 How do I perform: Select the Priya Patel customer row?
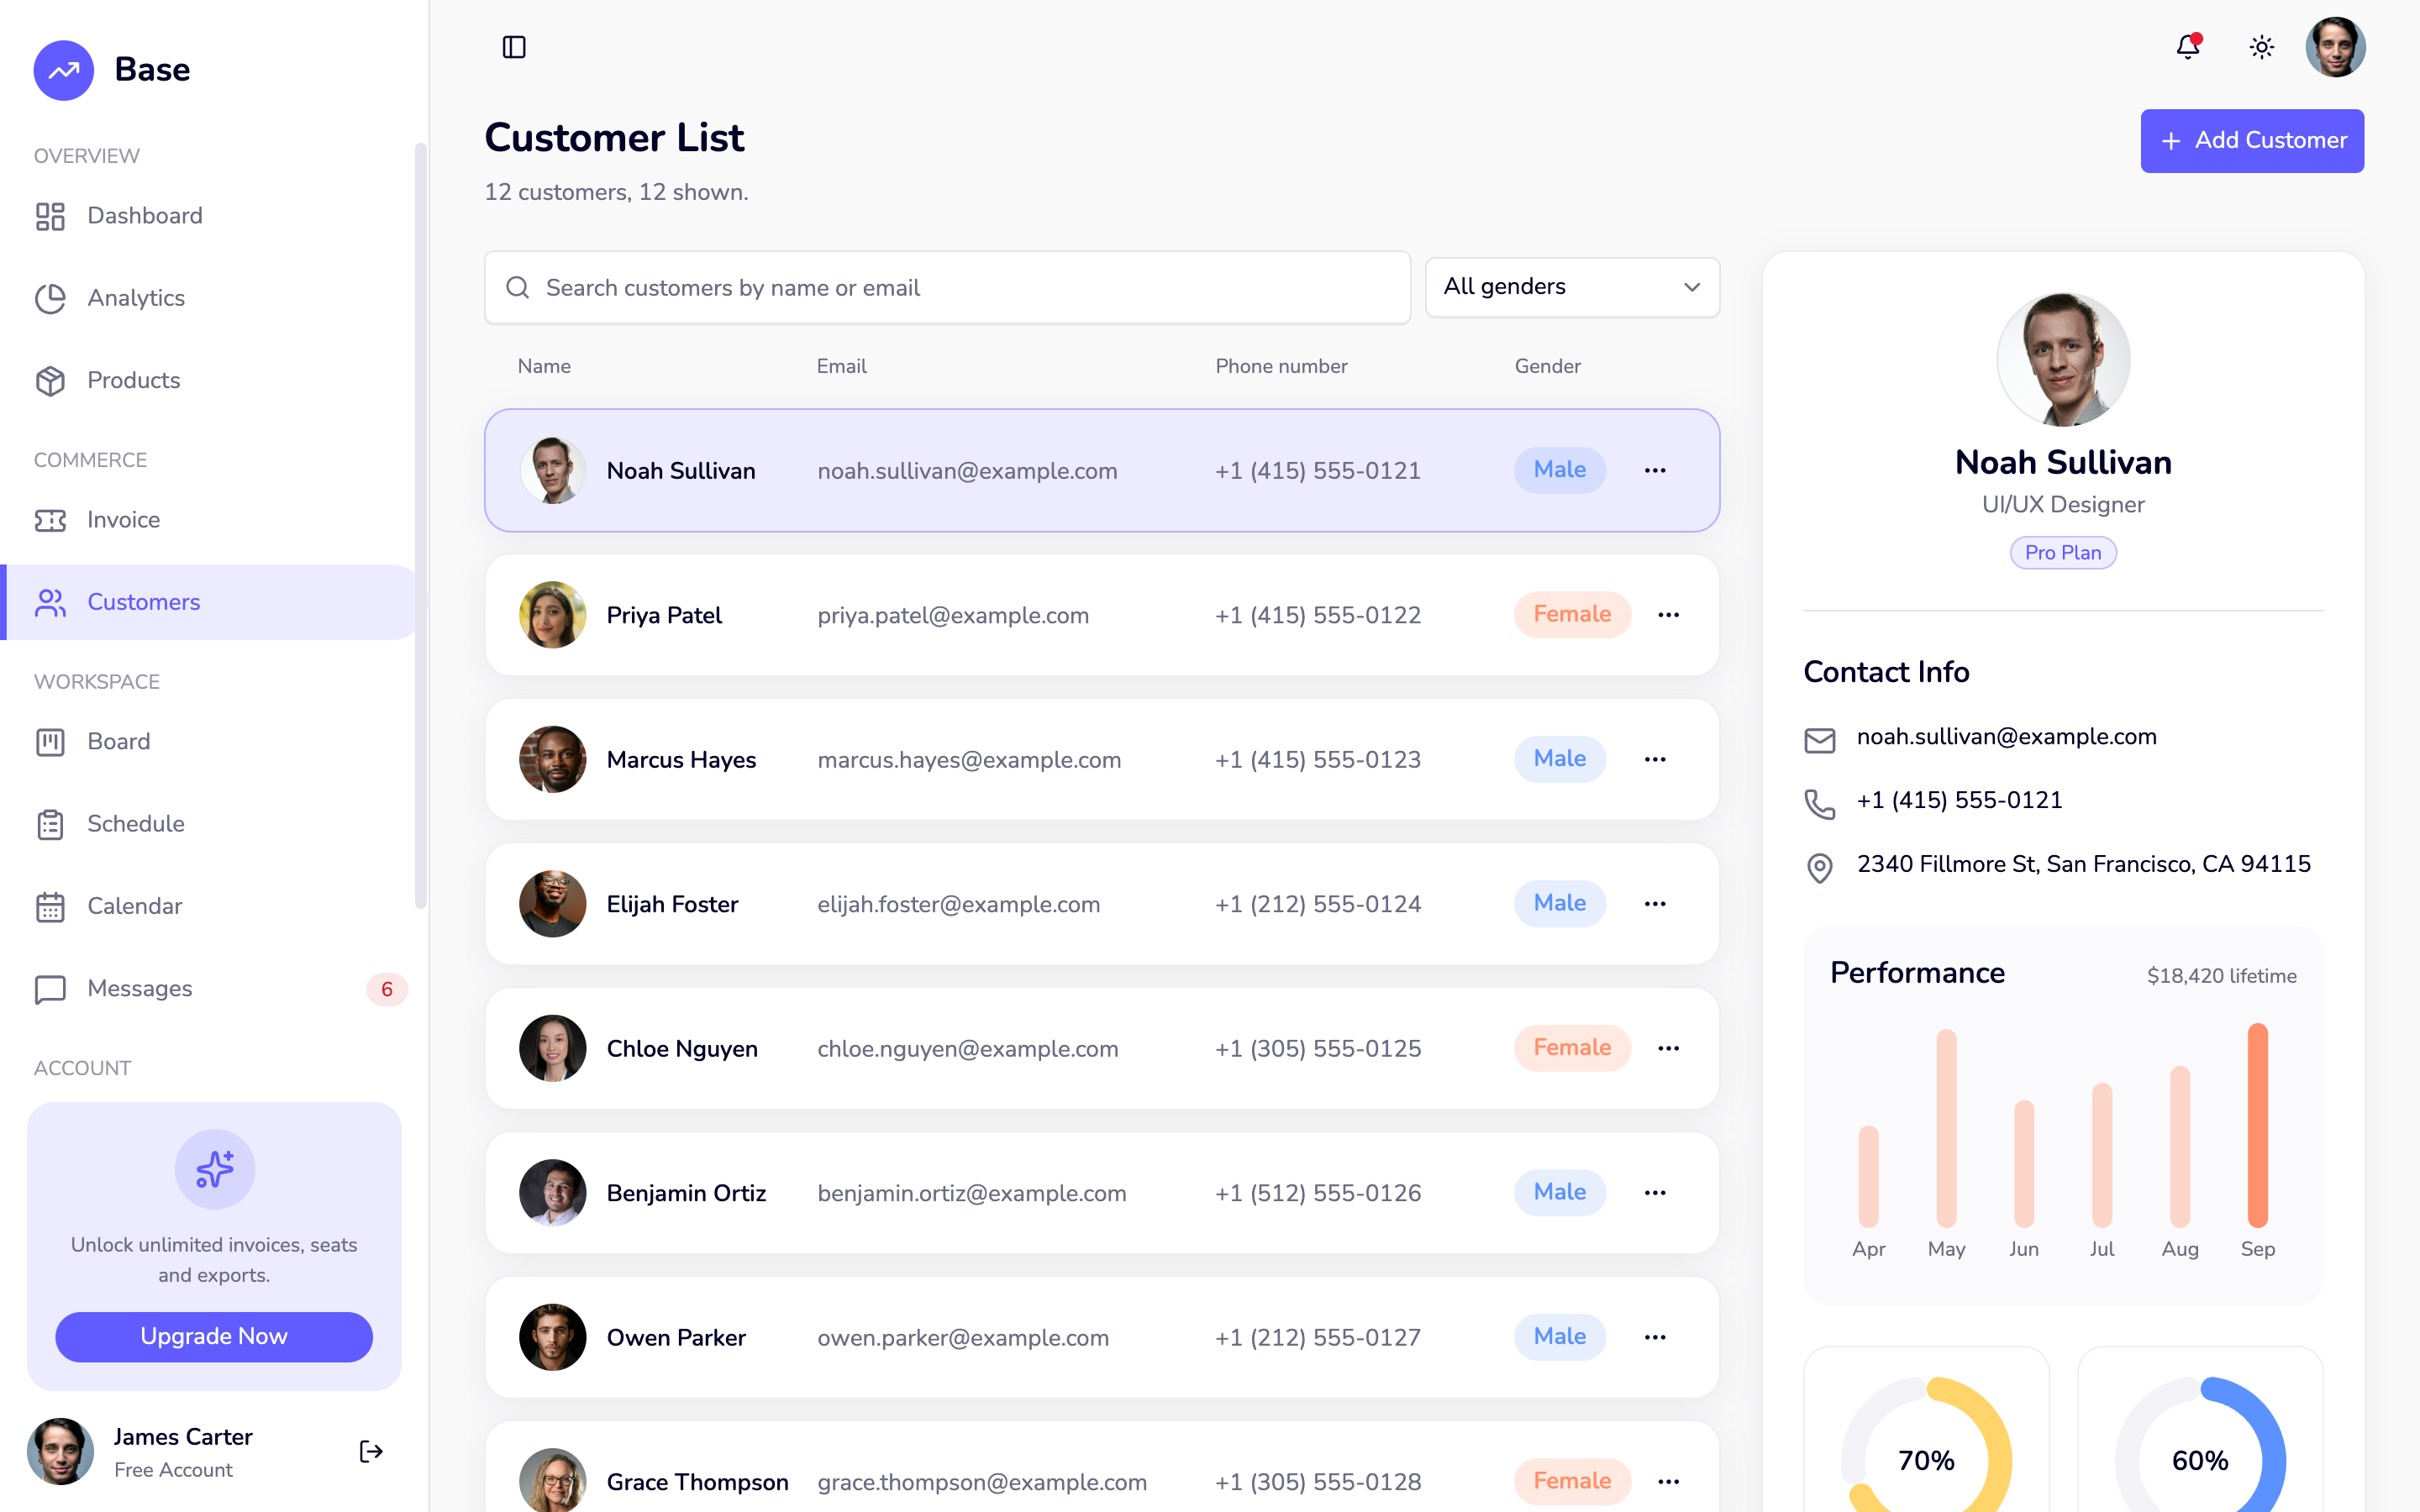click(1102, 615)
